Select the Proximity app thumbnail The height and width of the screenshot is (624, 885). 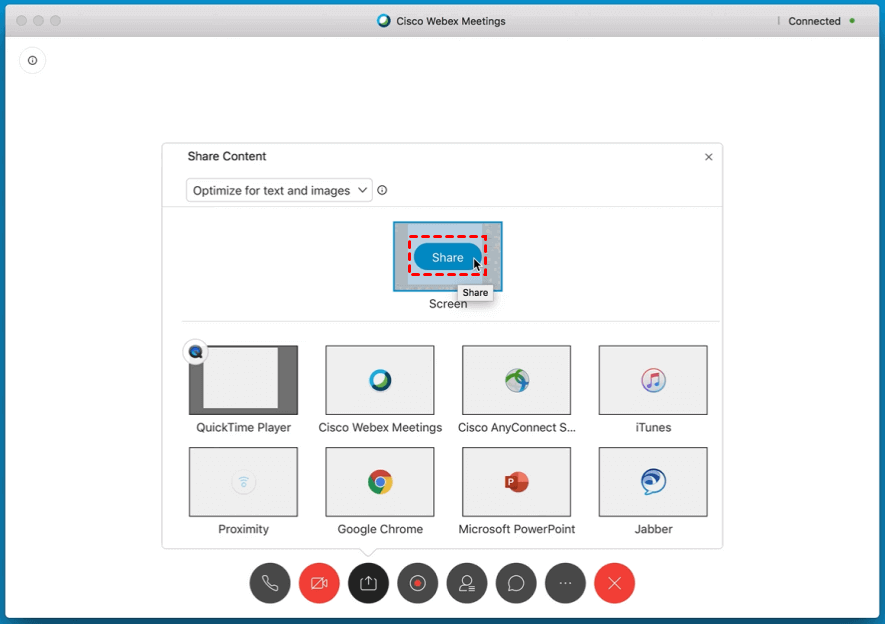tap(243, 482)
